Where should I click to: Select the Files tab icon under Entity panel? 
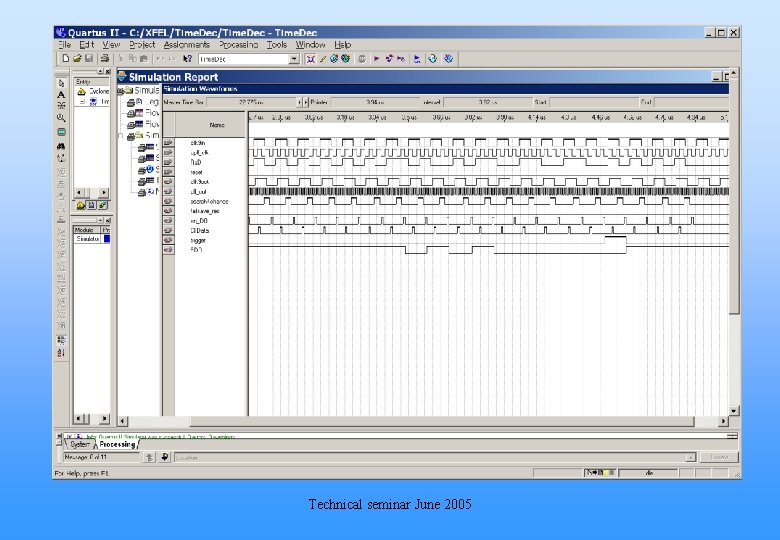[x=92, y=205]
